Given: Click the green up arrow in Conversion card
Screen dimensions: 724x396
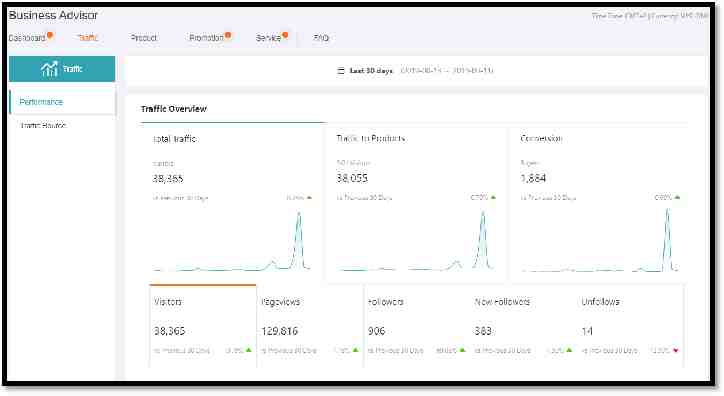Looking at the screenshot, I should [x=677, y=198].
